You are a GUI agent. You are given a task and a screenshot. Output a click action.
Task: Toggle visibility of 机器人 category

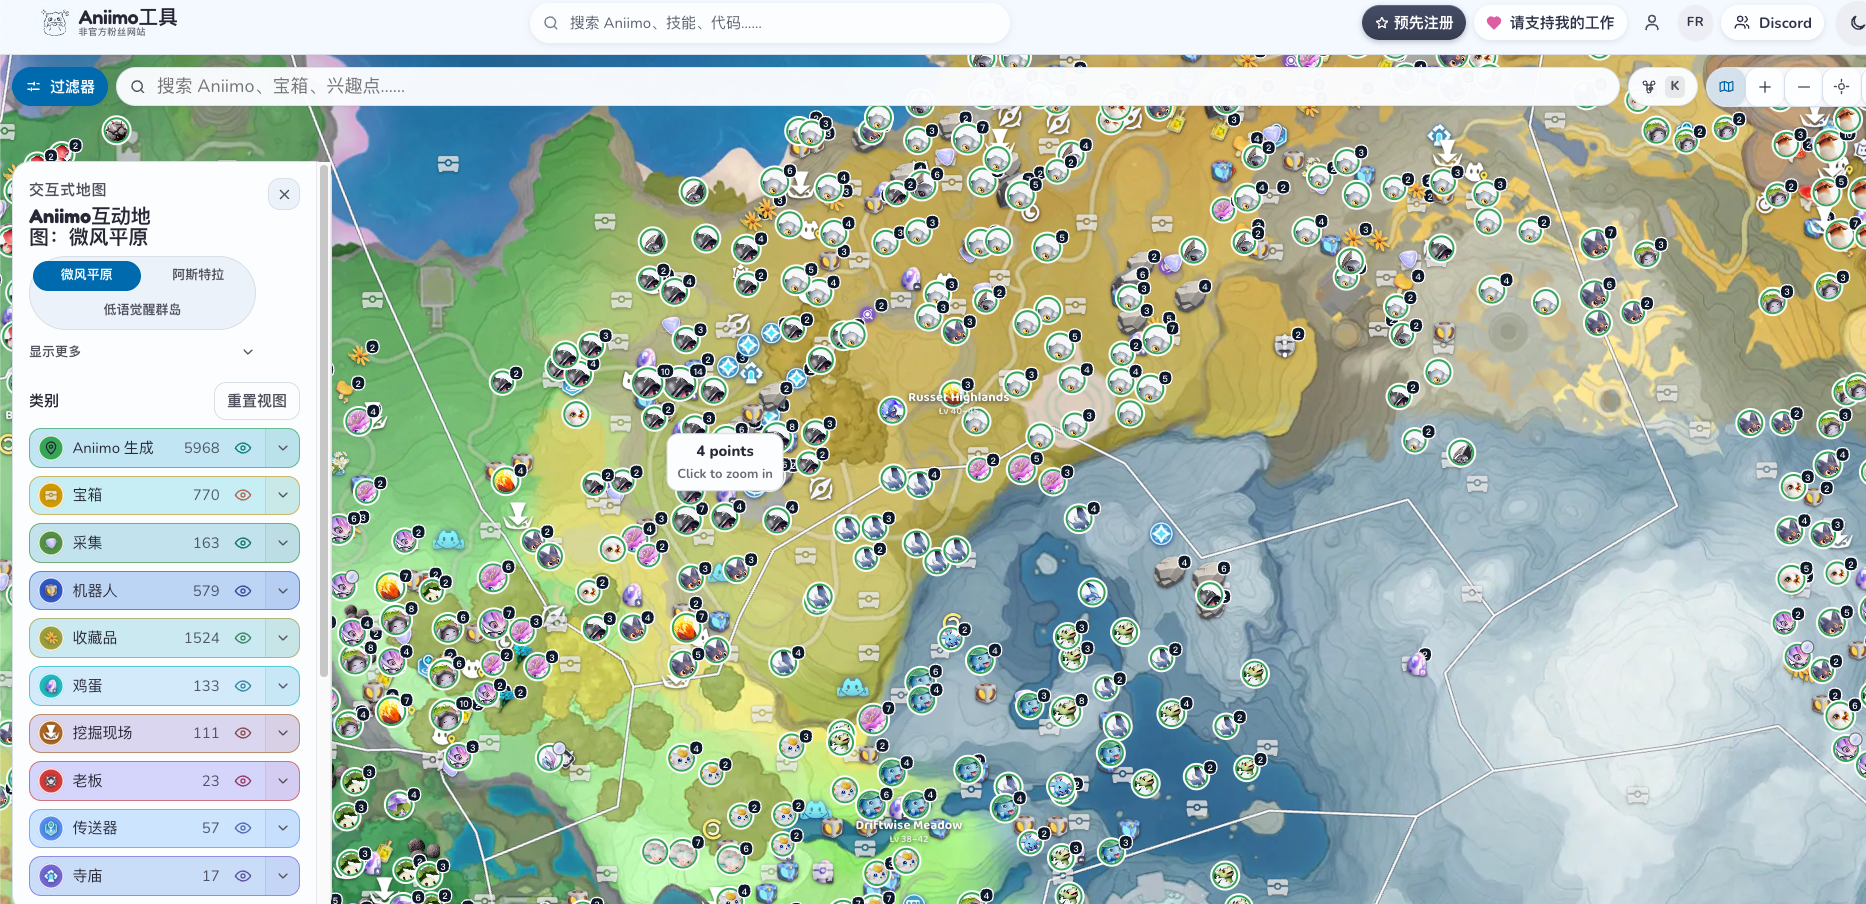pos(243,591)
